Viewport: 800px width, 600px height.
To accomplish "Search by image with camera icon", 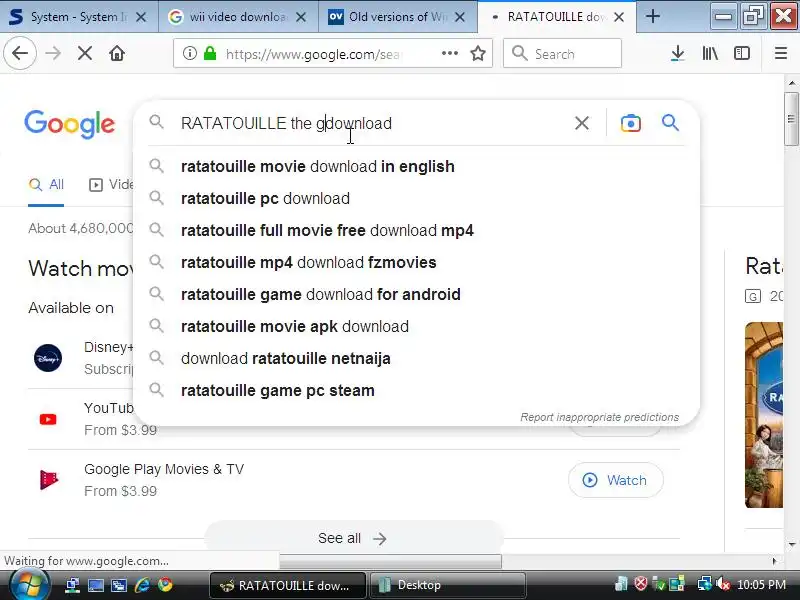I will point(631,123).
